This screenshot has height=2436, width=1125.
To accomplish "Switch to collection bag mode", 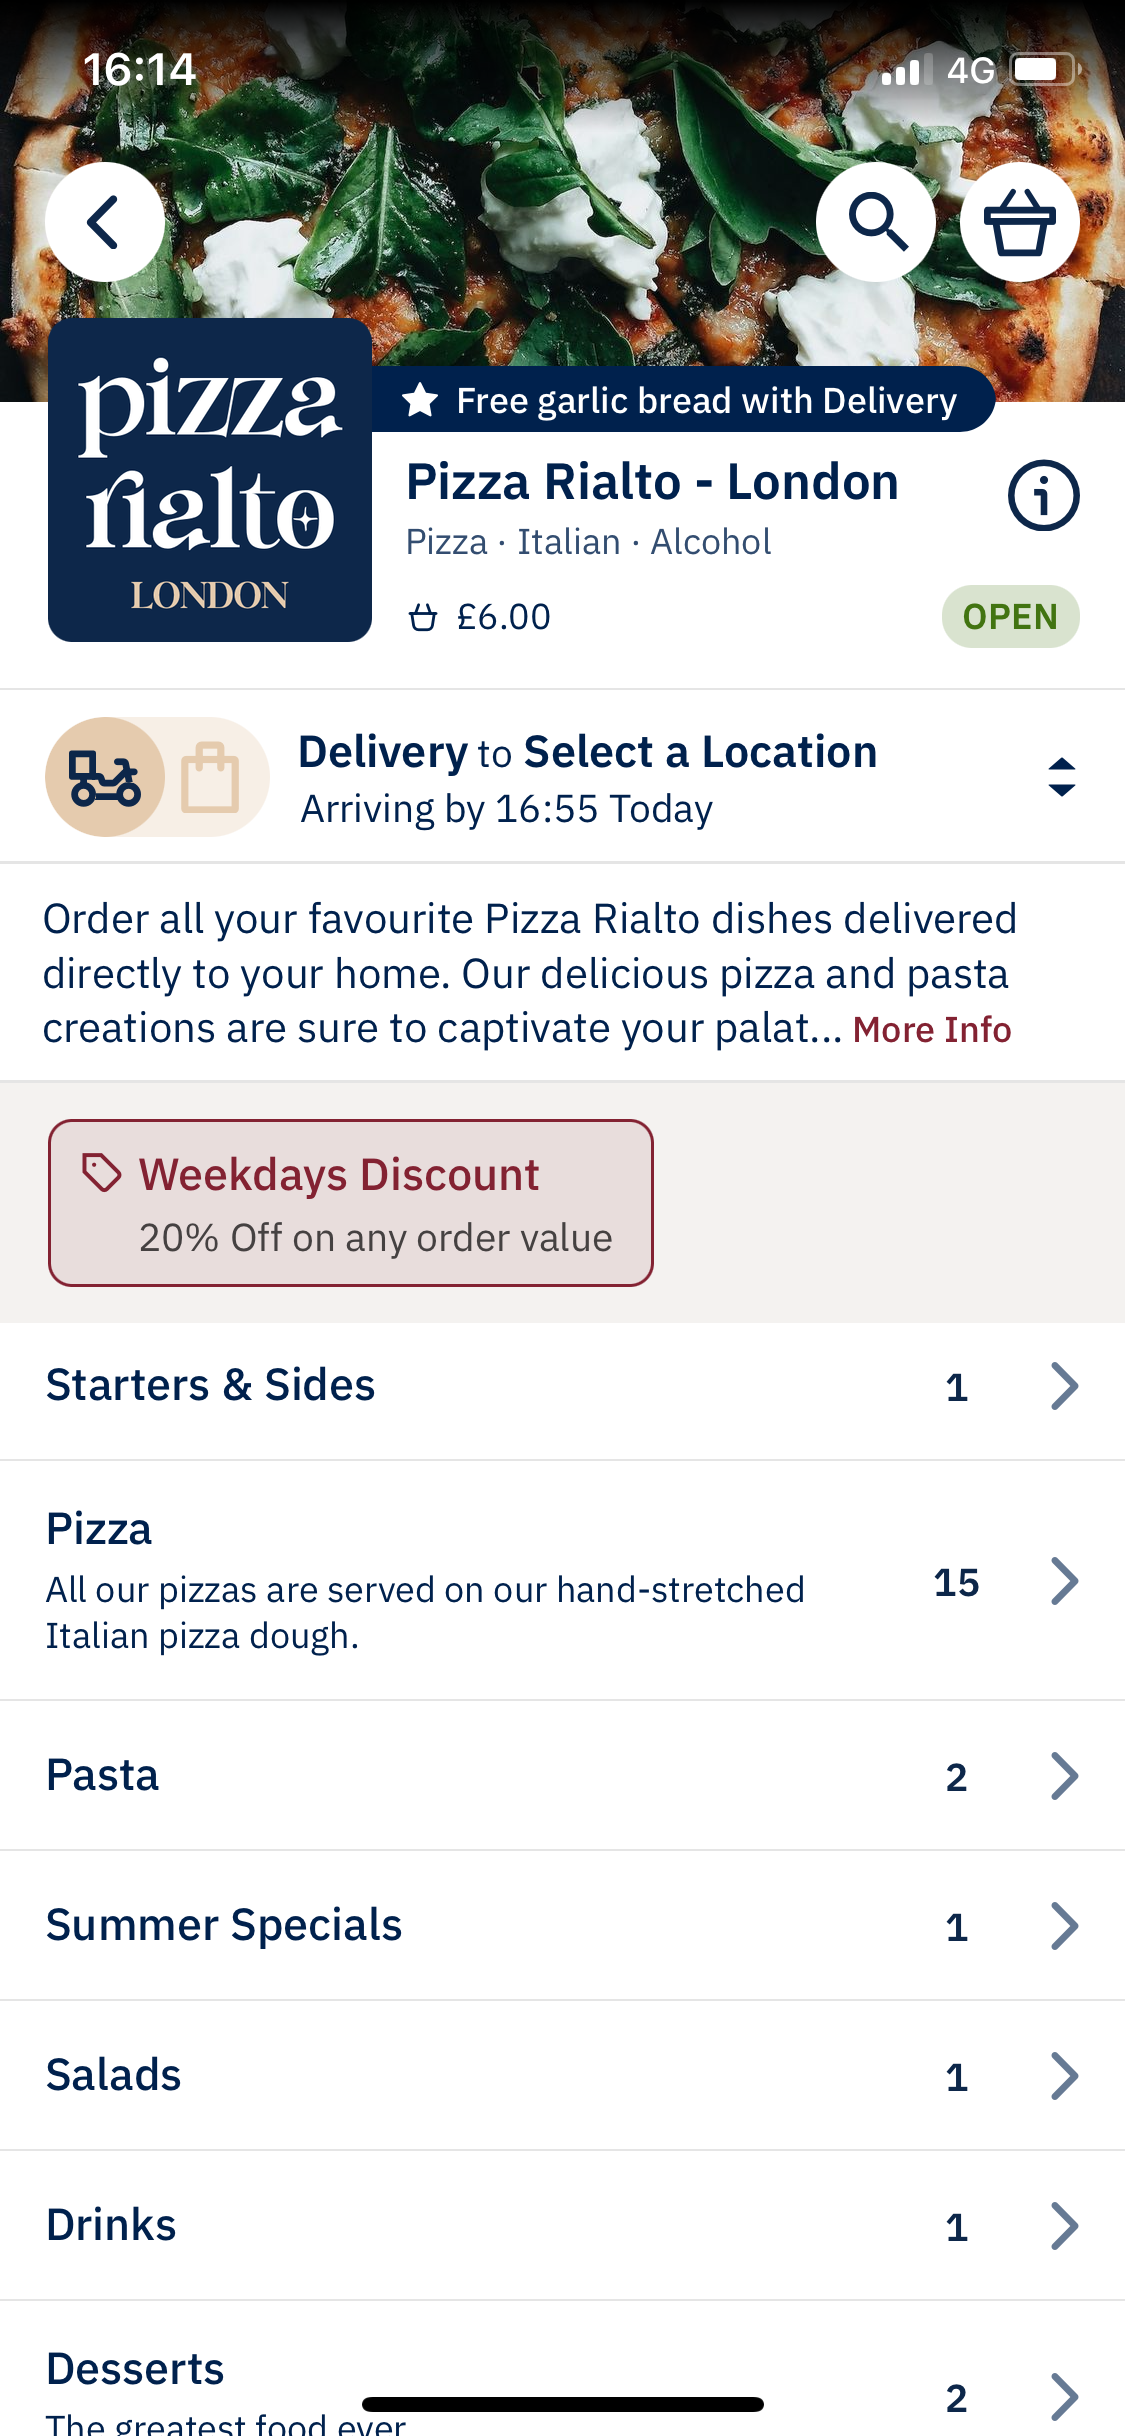I will pyautogui.click(x=210, y=777).
